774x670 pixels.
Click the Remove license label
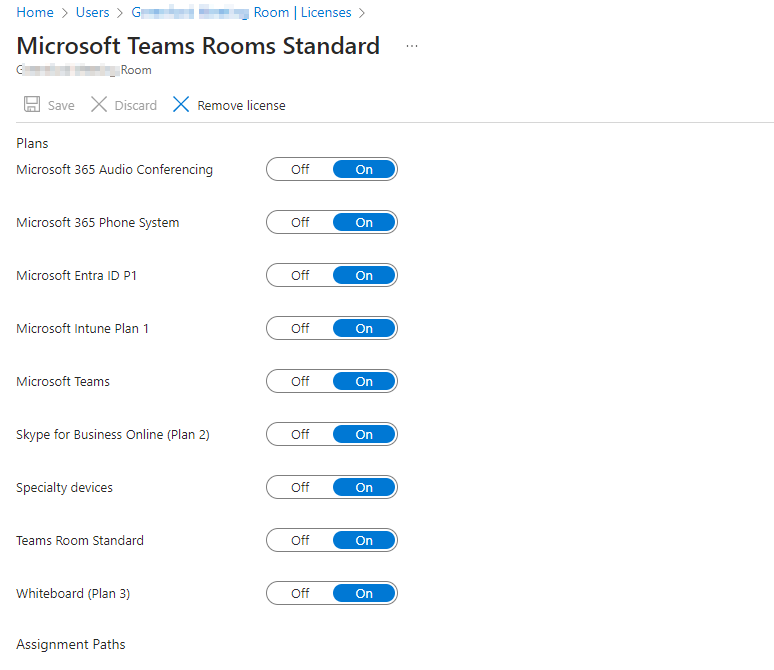[241, 105]
